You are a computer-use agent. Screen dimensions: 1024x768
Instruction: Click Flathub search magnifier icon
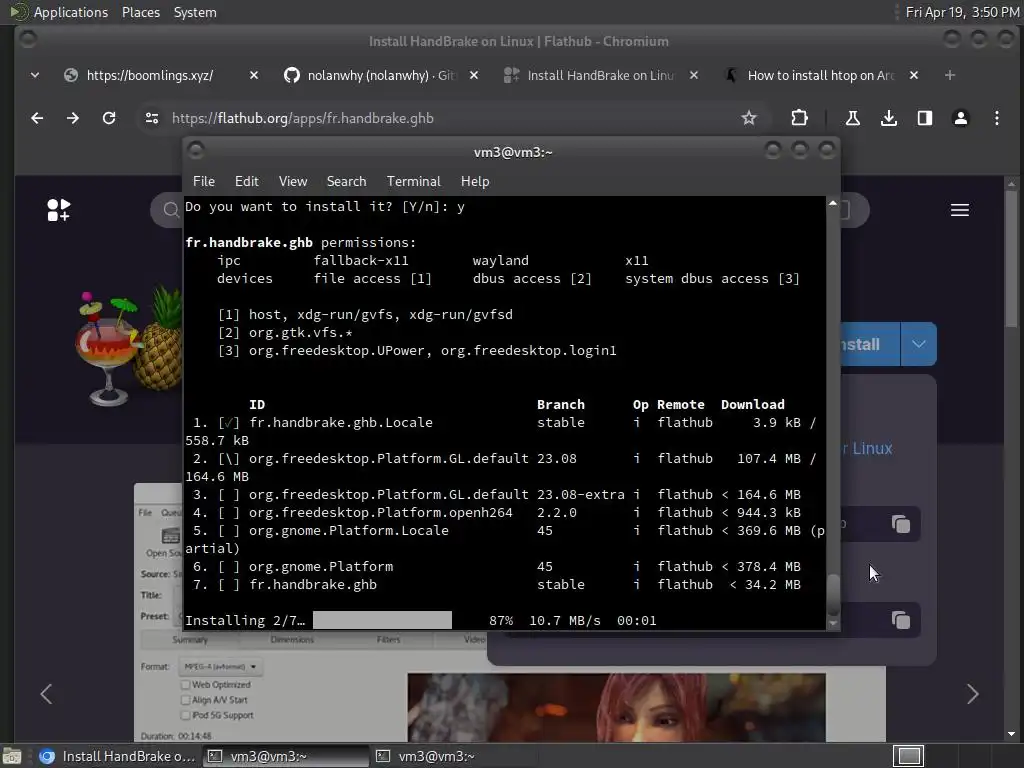click(170, 210)
